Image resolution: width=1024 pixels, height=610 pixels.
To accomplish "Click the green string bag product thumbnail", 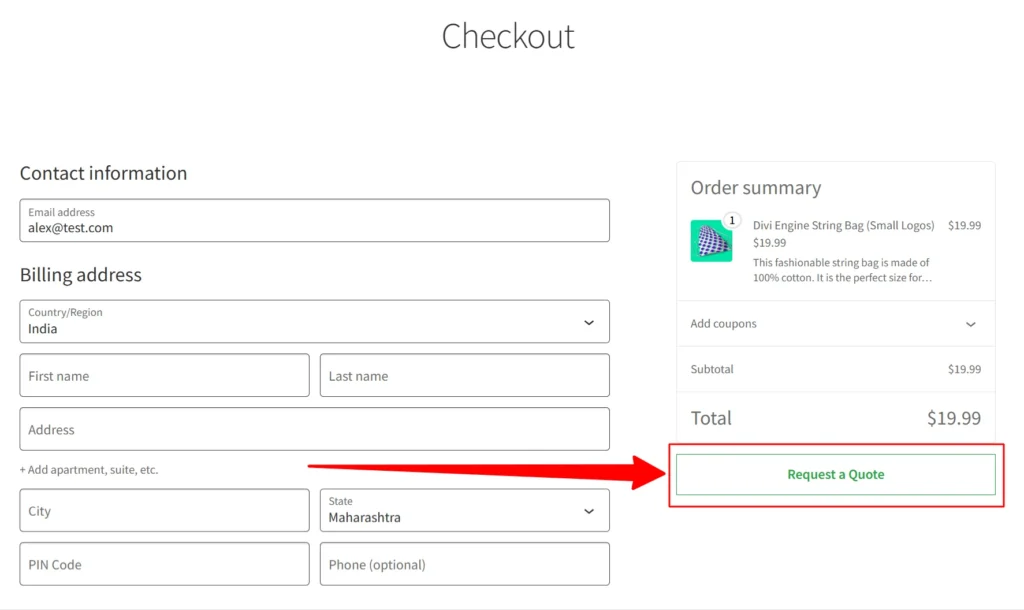I will pos(712,241).
